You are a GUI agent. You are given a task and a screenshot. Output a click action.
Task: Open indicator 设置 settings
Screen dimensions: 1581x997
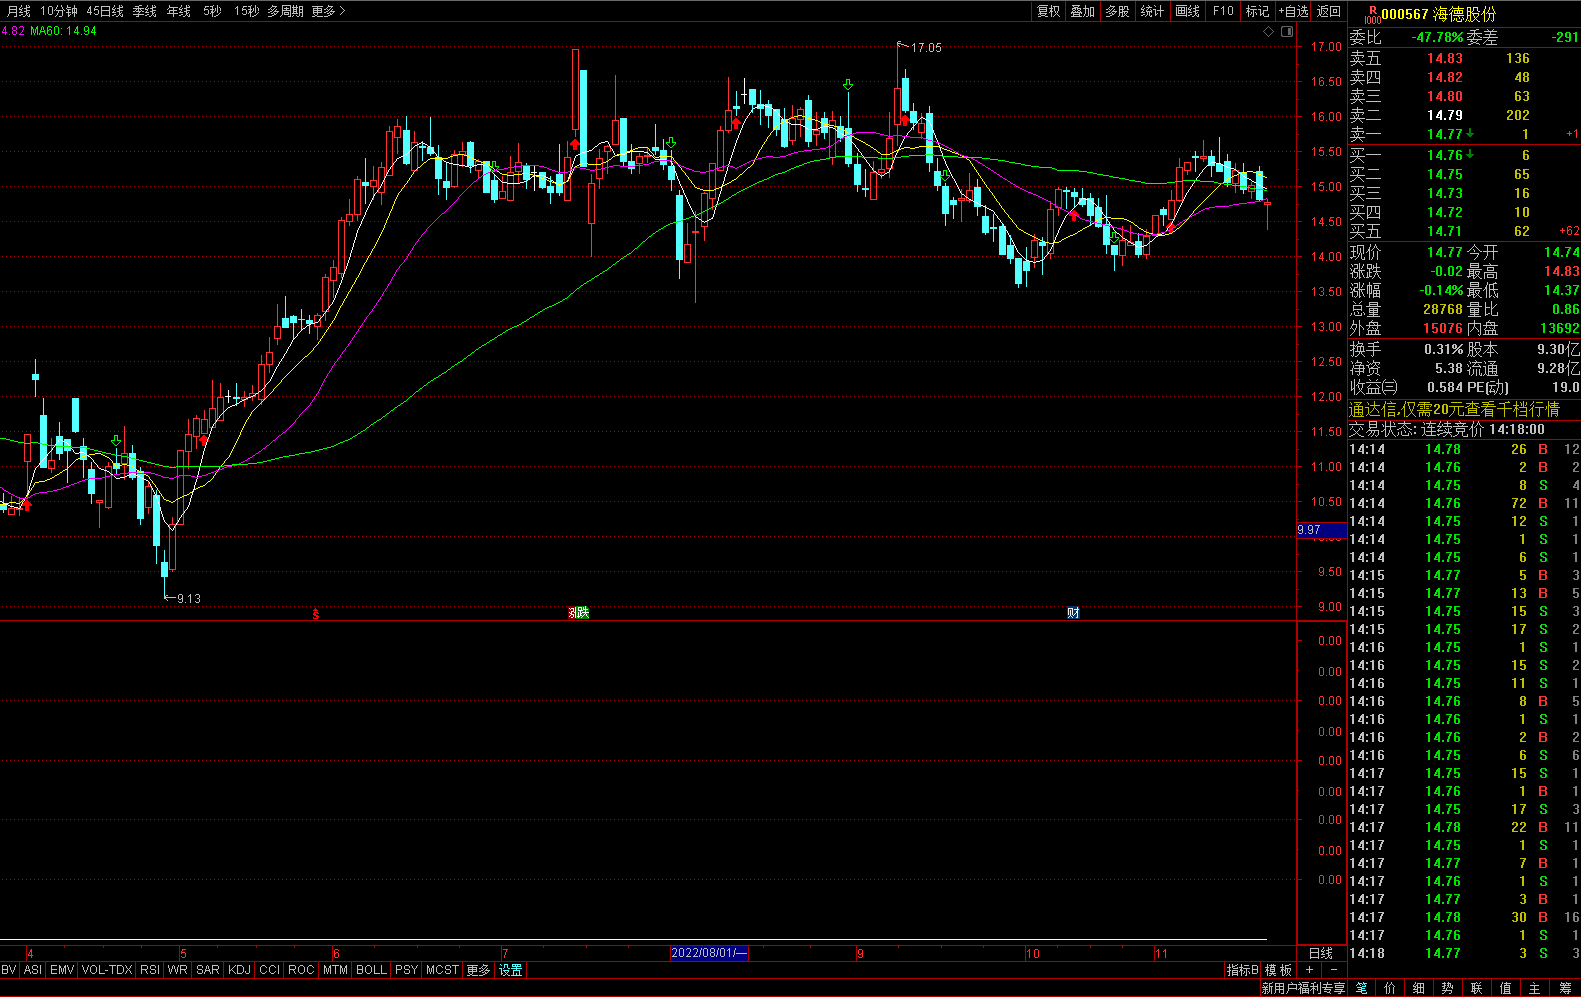click(511, 970)
